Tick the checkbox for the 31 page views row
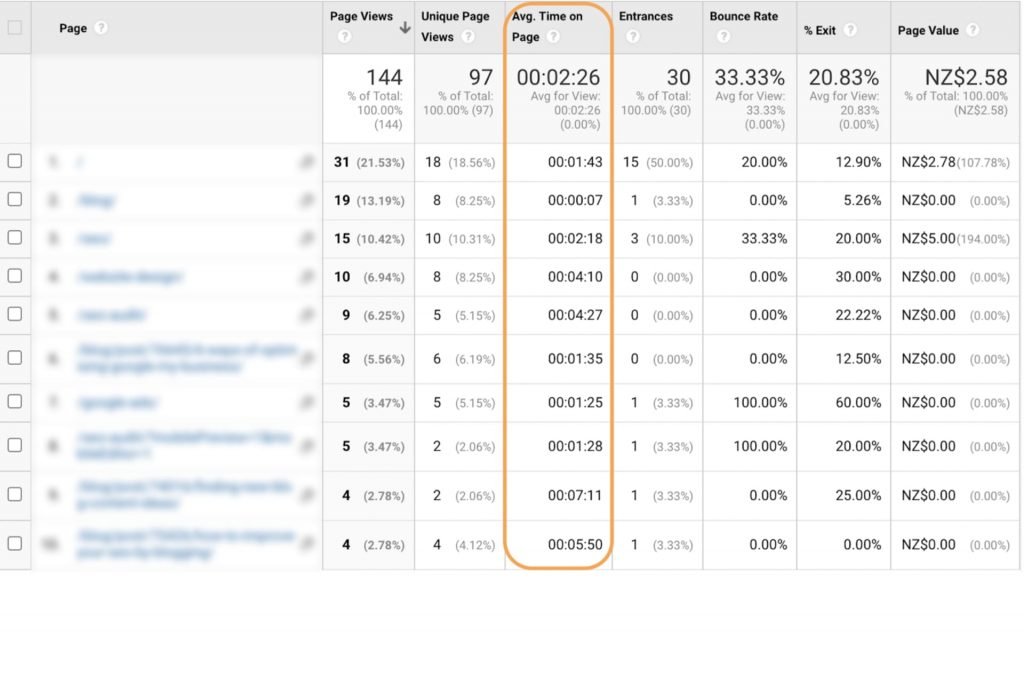Viewport: 1024px width, 683px height. click(x=14, y=161)
